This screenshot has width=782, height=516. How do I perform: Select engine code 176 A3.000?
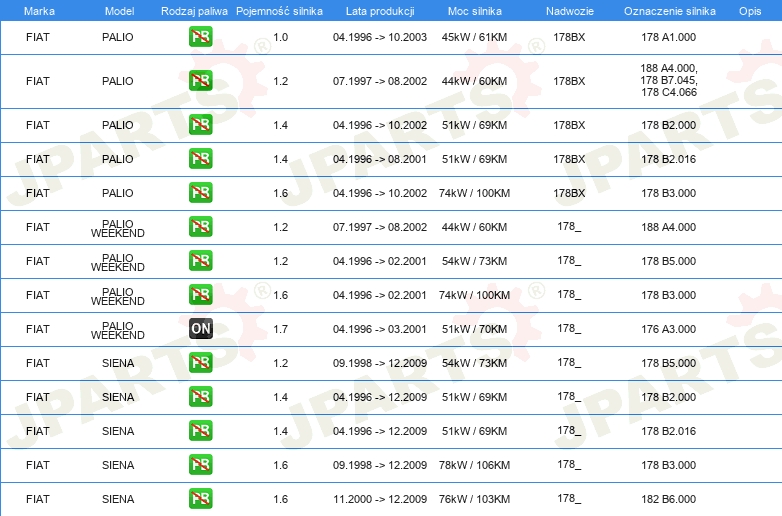click(668, 329)
